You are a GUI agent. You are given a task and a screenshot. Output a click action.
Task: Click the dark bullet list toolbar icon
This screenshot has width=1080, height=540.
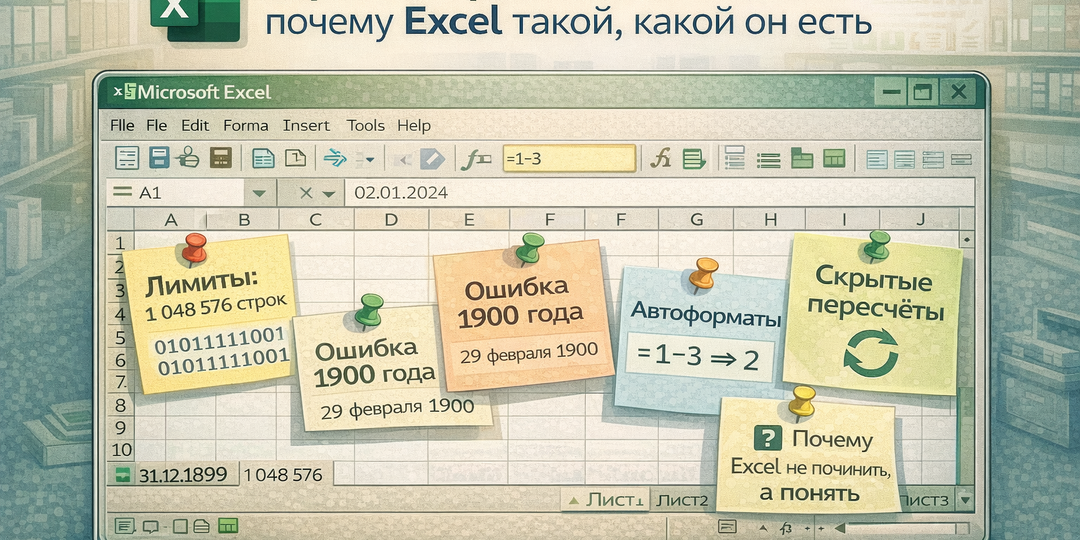coord(769,160)
